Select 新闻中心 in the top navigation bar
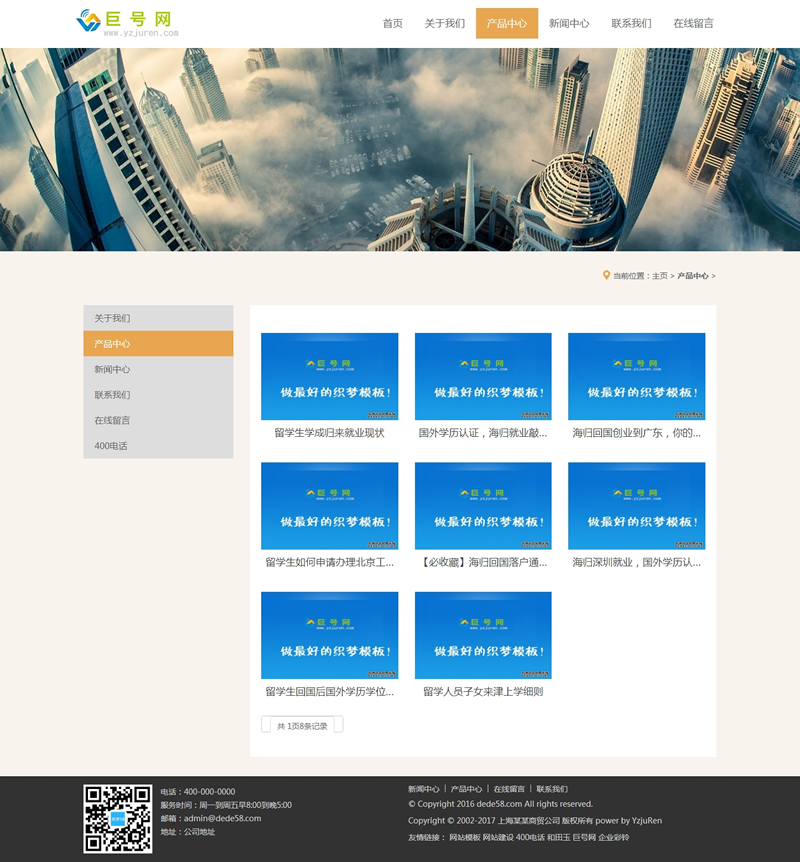800x862 pixels. tap(569, 23)
